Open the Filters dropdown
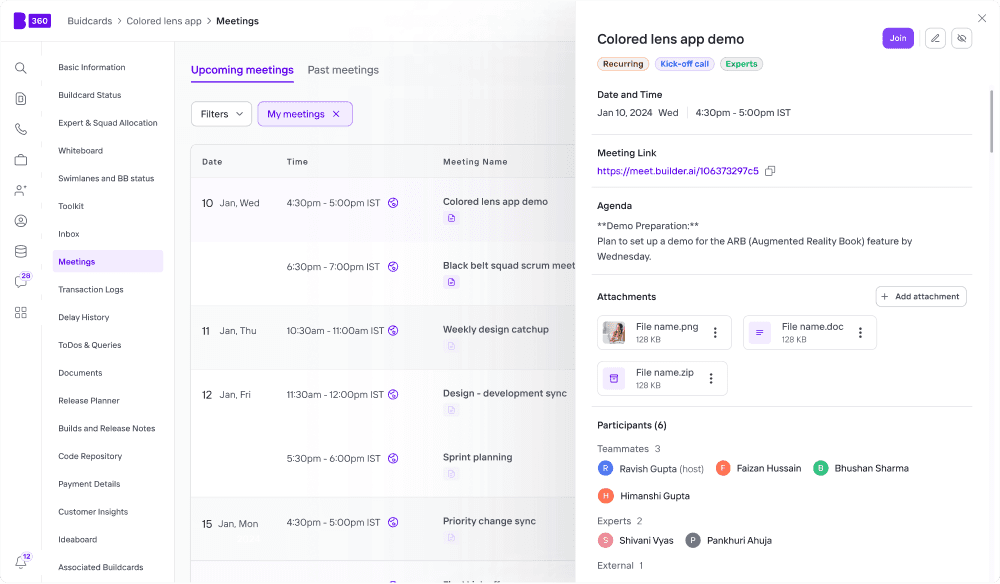Image resolution: width=1000 pixels, height=584 pixels. point(221,114)
